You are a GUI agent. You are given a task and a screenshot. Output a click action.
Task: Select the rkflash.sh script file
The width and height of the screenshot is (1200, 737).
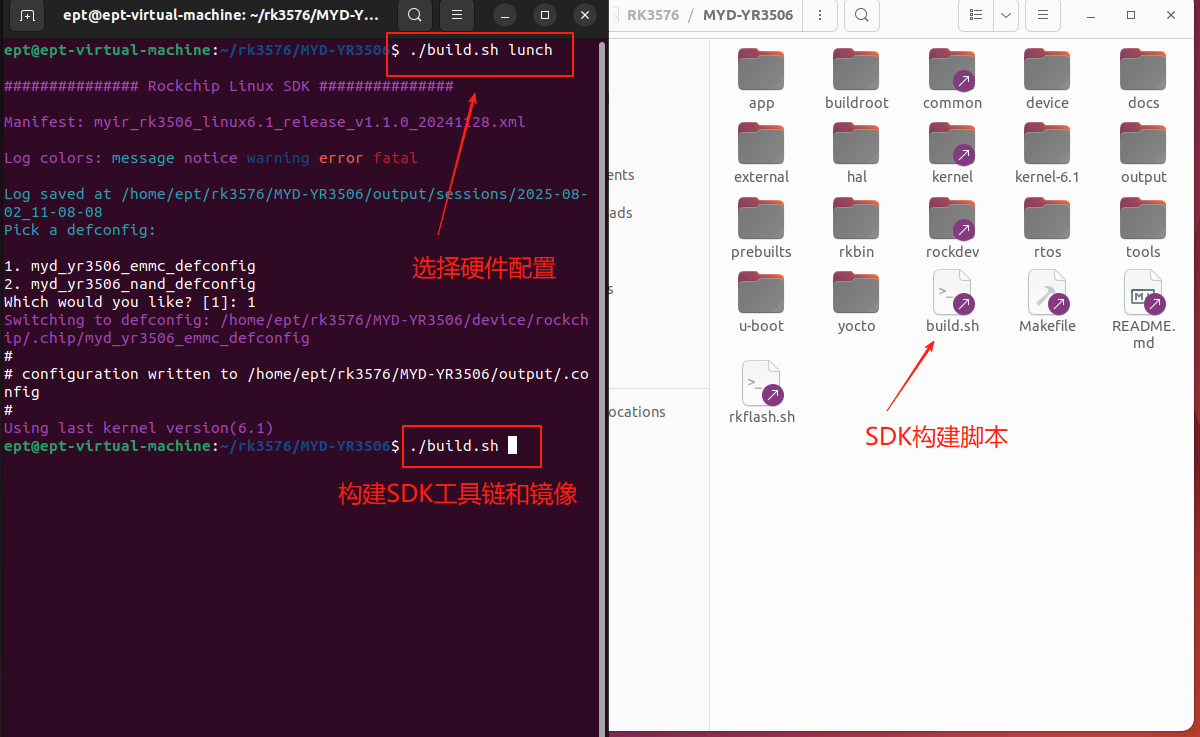[x=761, y=393]
